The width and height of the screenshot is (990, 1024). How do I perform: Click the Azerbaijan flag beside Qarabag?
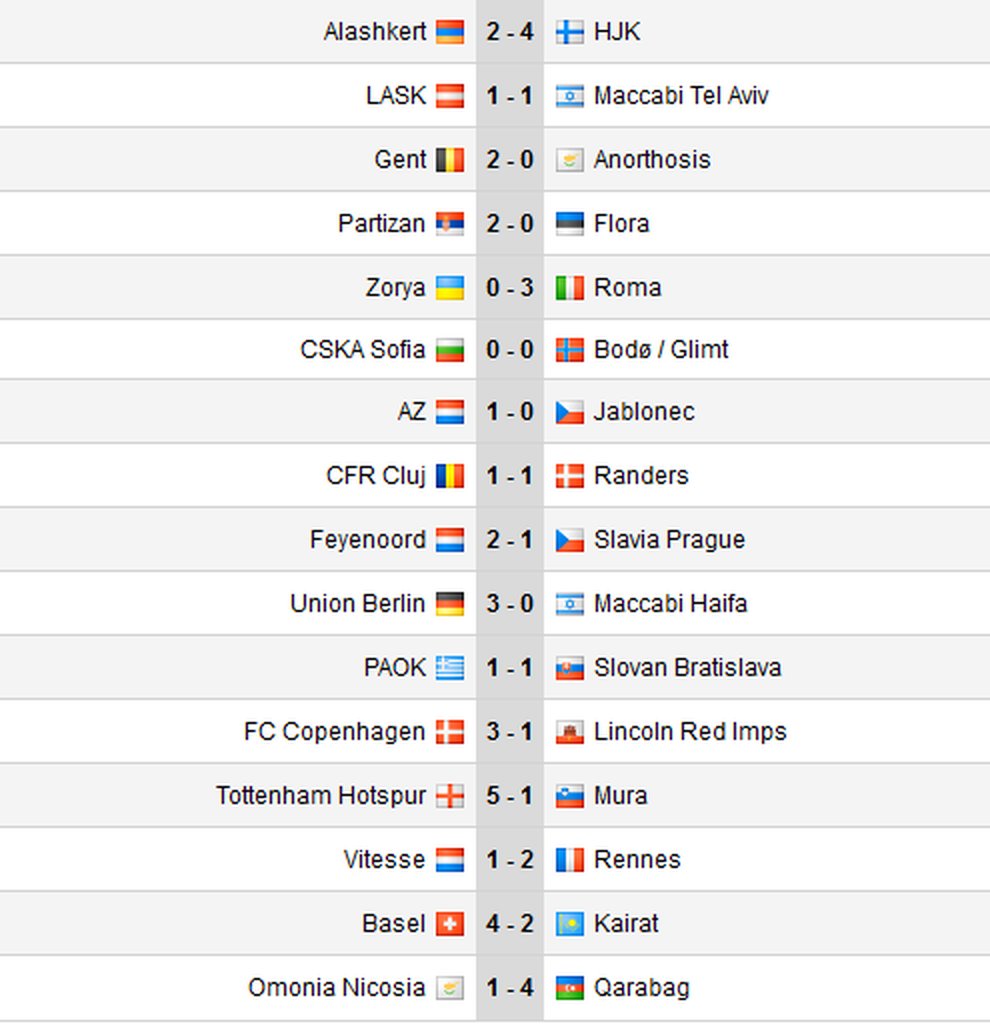tap(569, 988)
